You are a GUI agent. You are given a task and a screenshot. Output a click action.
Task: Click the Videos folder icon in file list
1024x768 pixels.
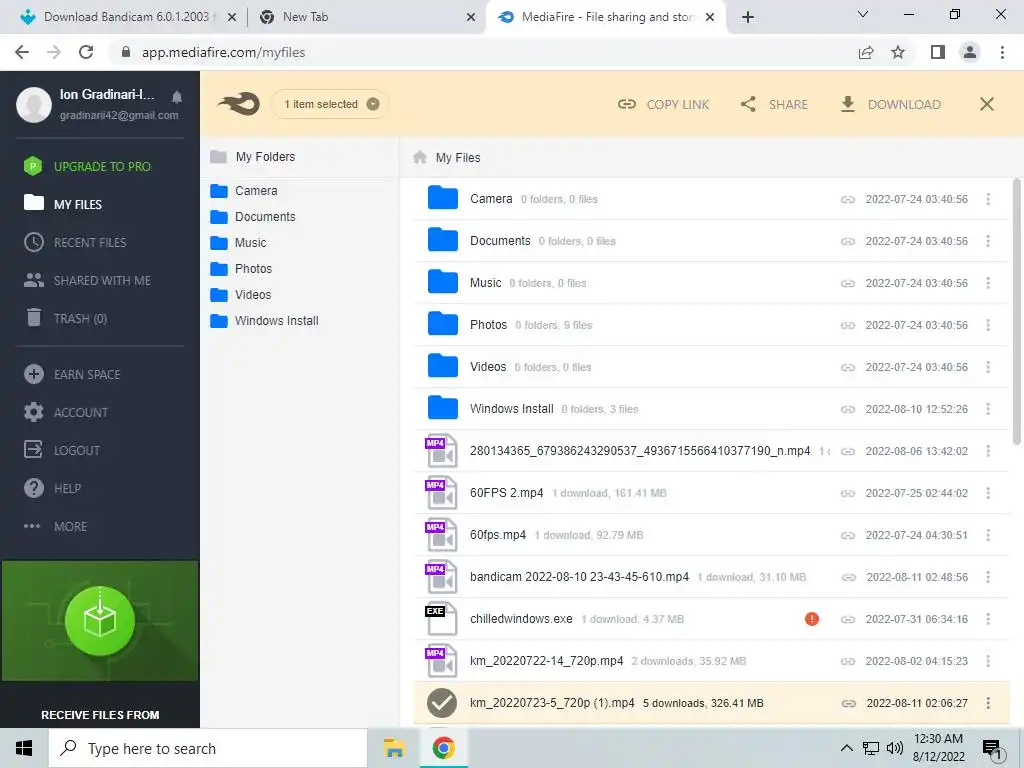(443, 366)
